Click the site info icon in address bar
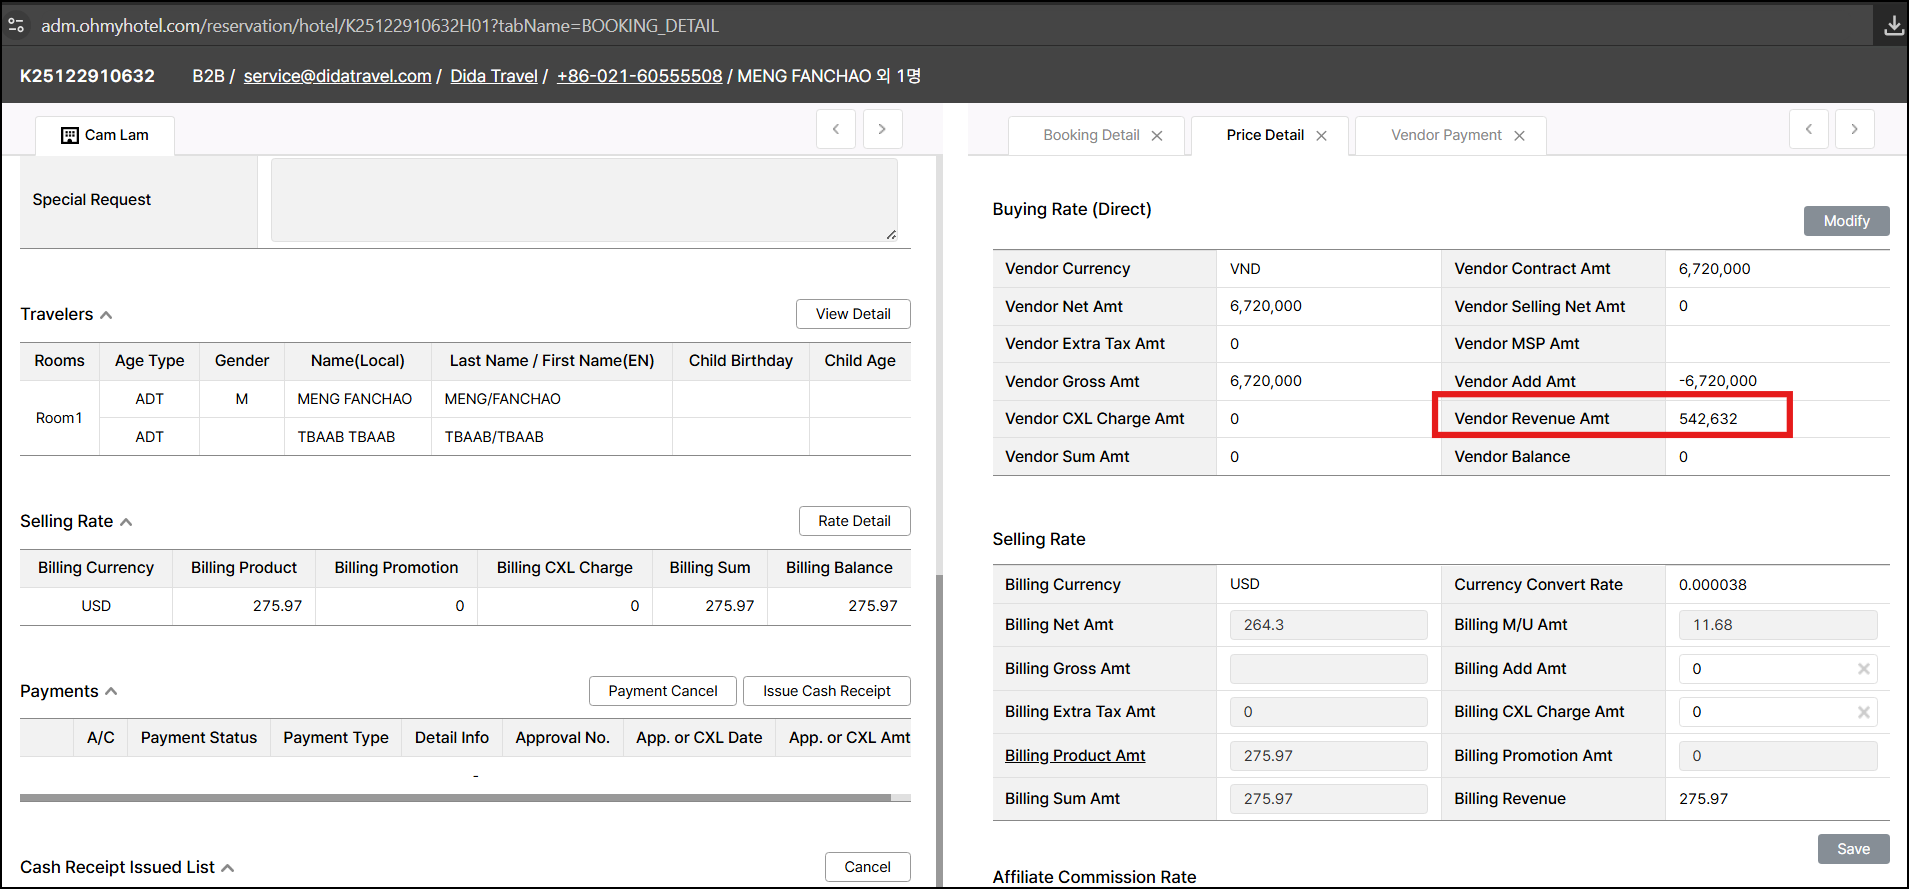This screenshot has height=889, width=1909. click(x=16, y=26)
